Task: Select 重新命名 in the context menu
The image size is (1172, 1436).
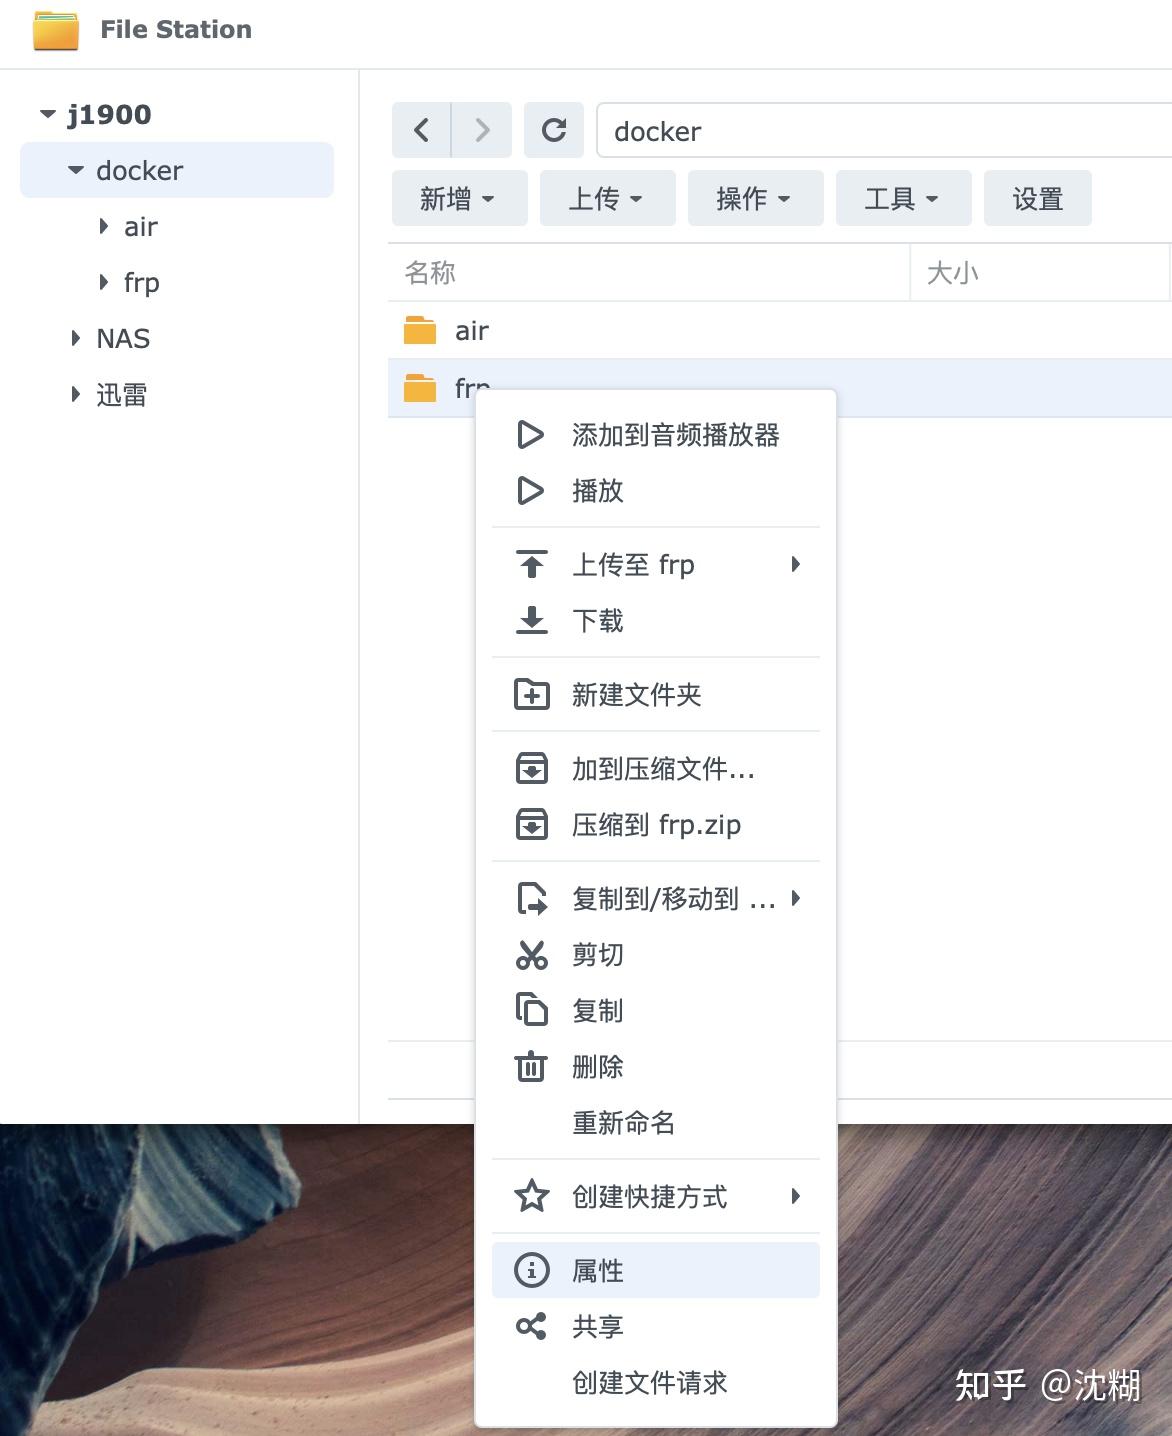Action: tap(623, 1123)
